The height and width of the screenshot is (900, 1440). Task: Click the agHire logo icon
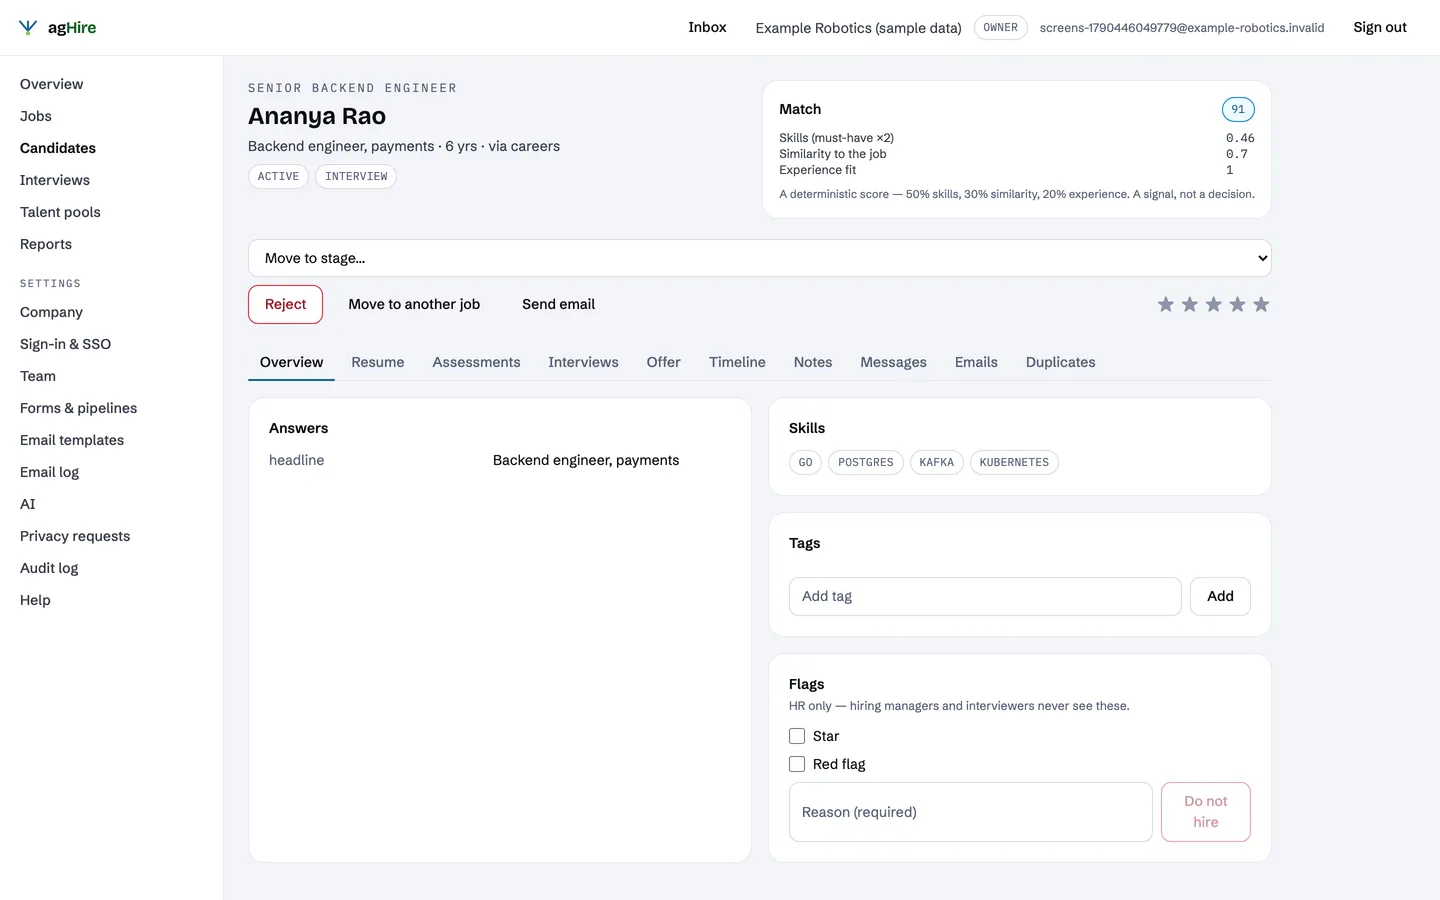pyautogui.click(x=28, y=28)
